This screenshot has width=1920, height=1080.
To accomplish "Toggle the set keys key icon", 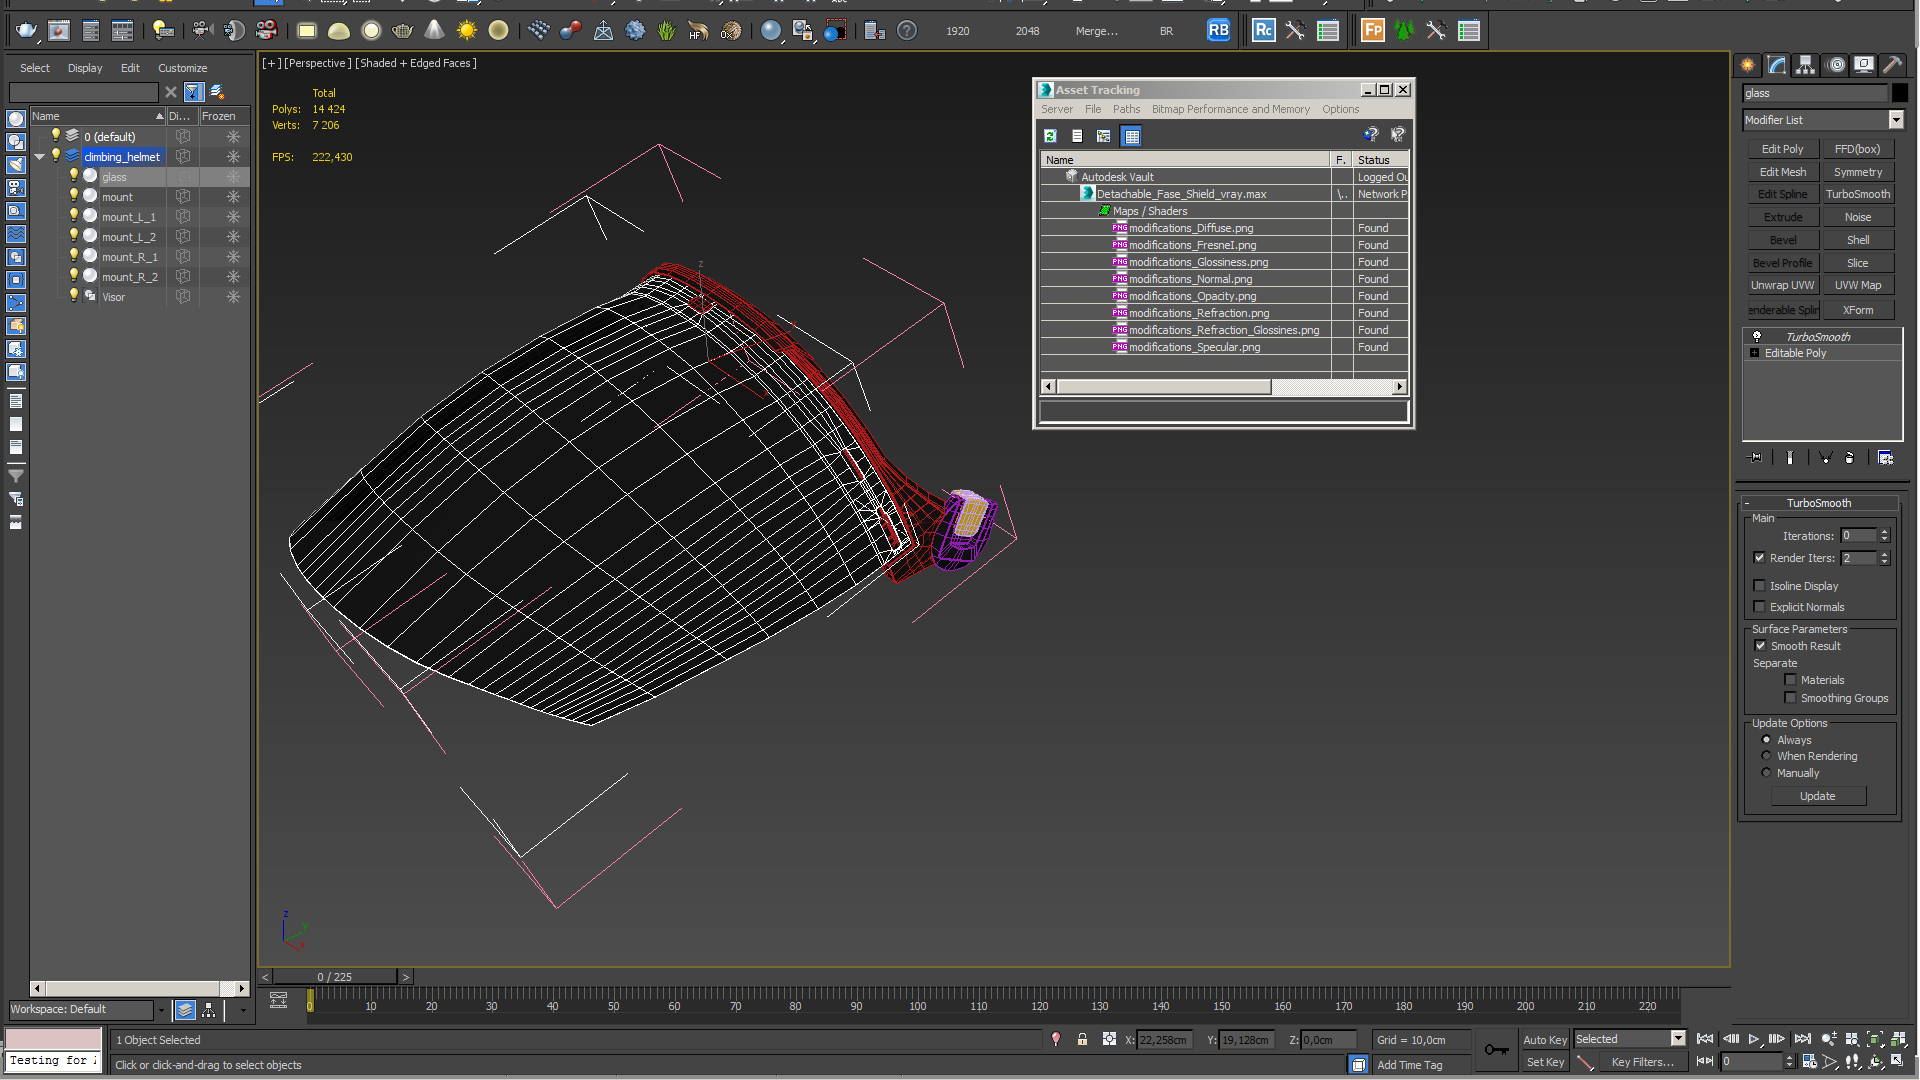I will [1496, 1049].
